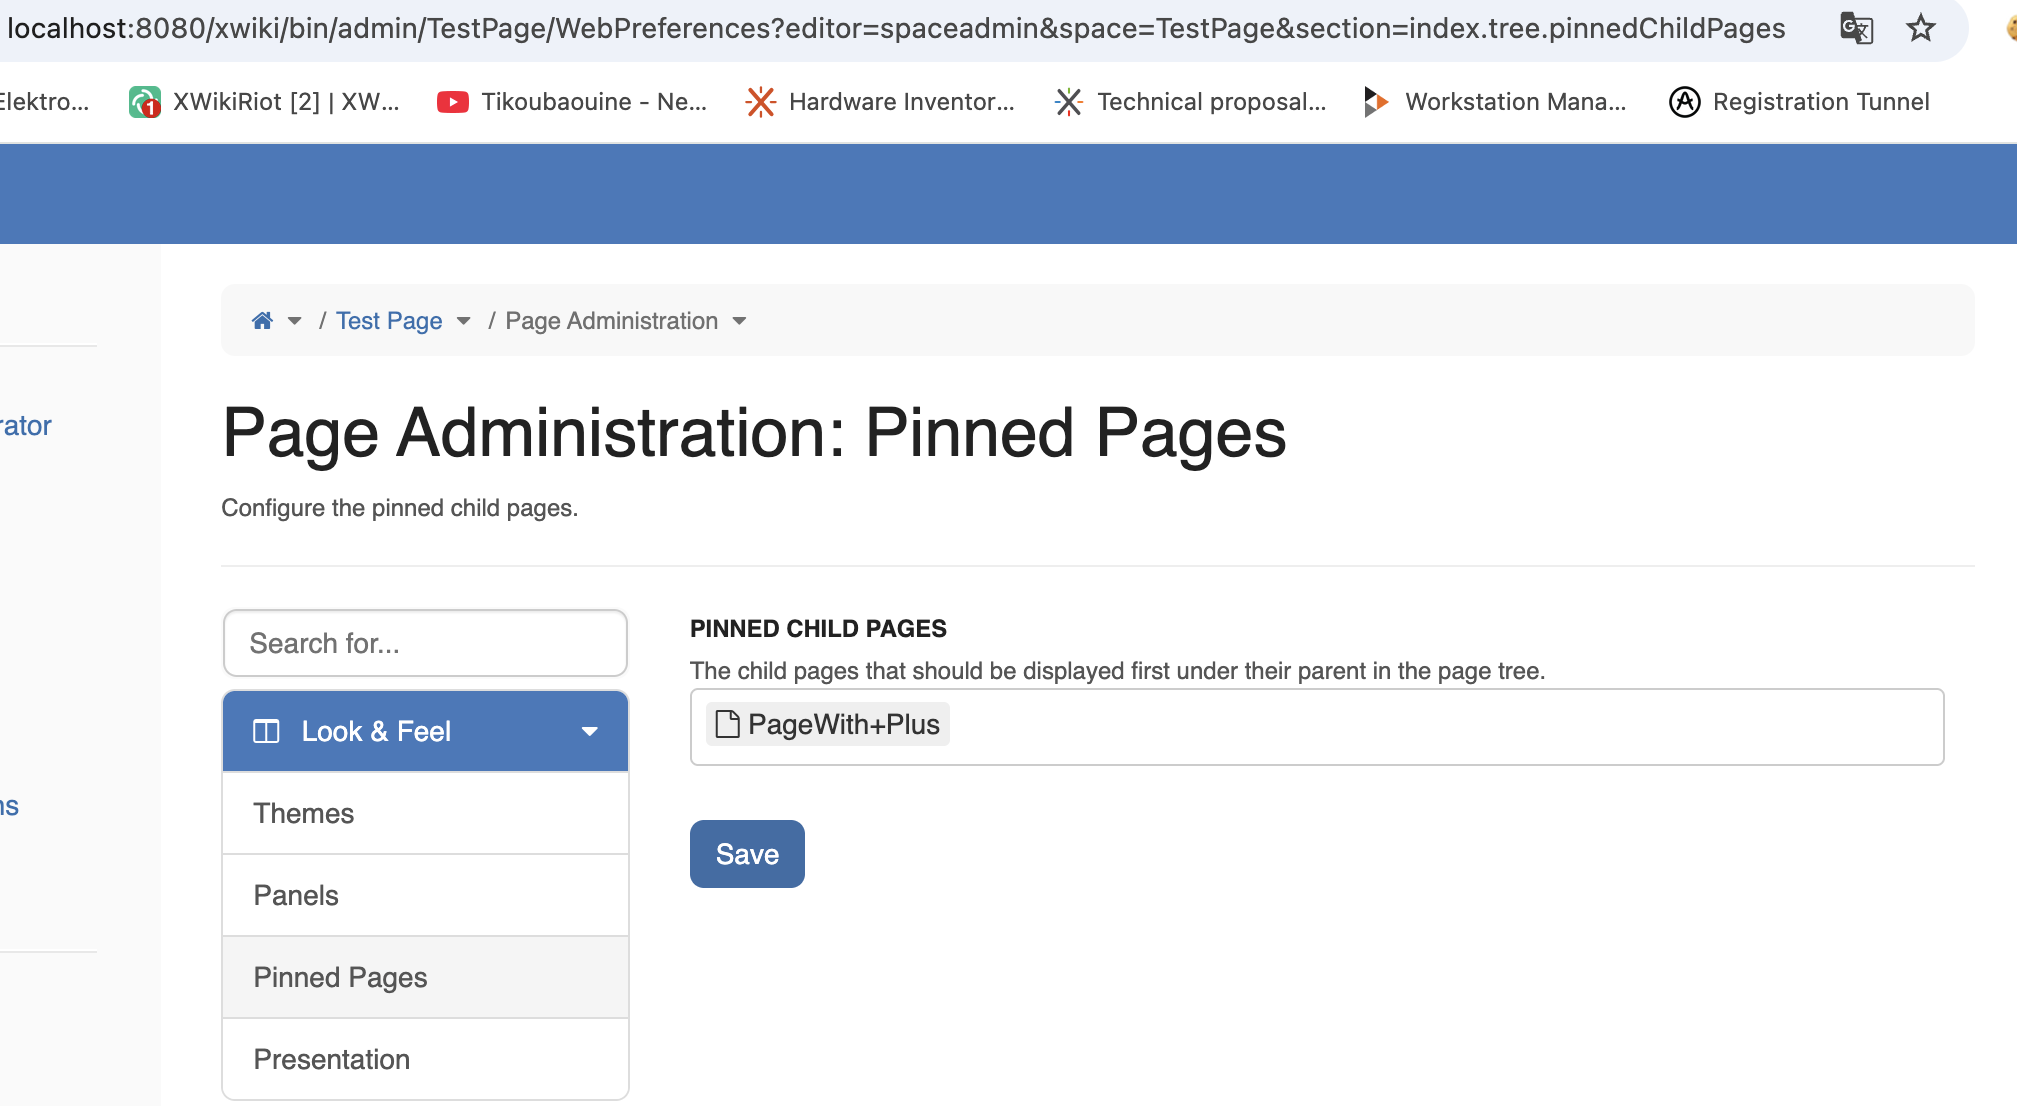Screen dimensions: 2017x1106
Task: Open the Test Page breadcrumb link
Action: pyautogui.click(x=389, y=320)
